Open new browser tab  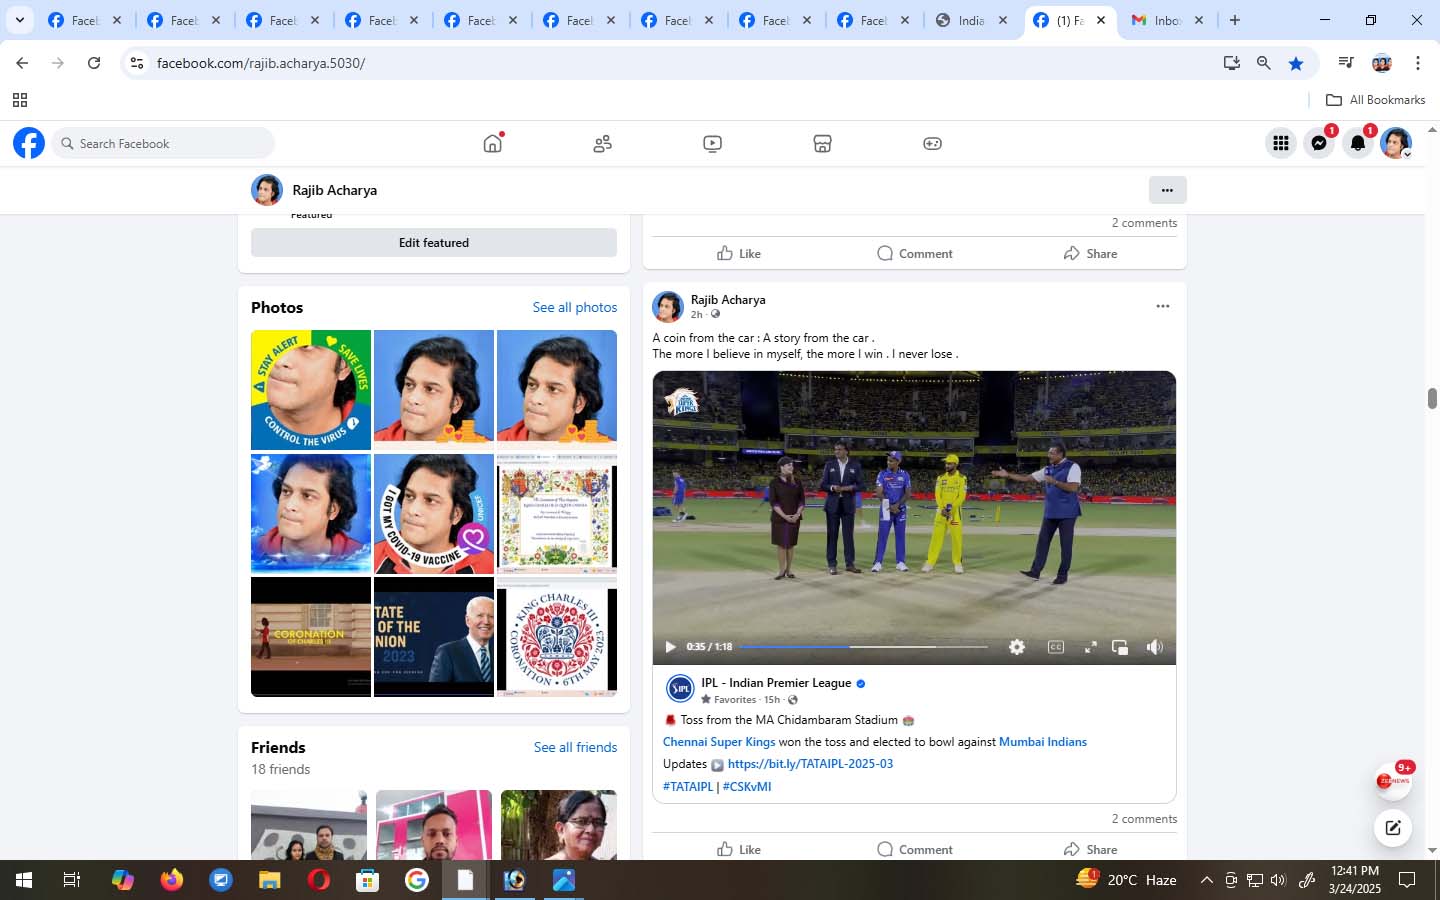[x=1235, y=20]
